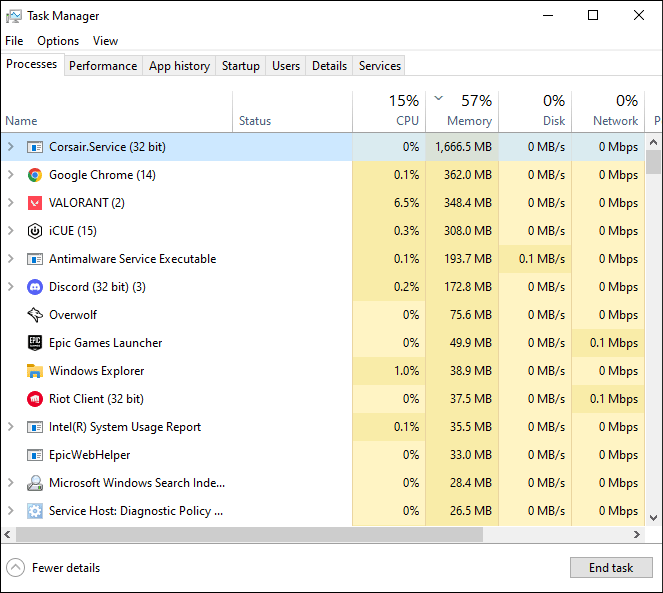The image size is (663, 593).
Task: Expand Antimalware Service Executable row
Action: point(11,259)
